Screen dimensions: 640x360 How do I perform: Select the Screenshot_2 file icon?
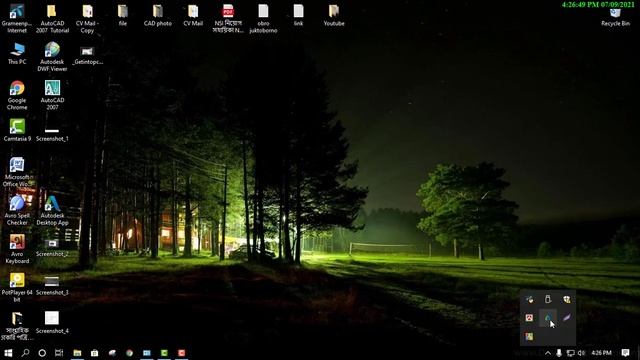pos(52,248)
